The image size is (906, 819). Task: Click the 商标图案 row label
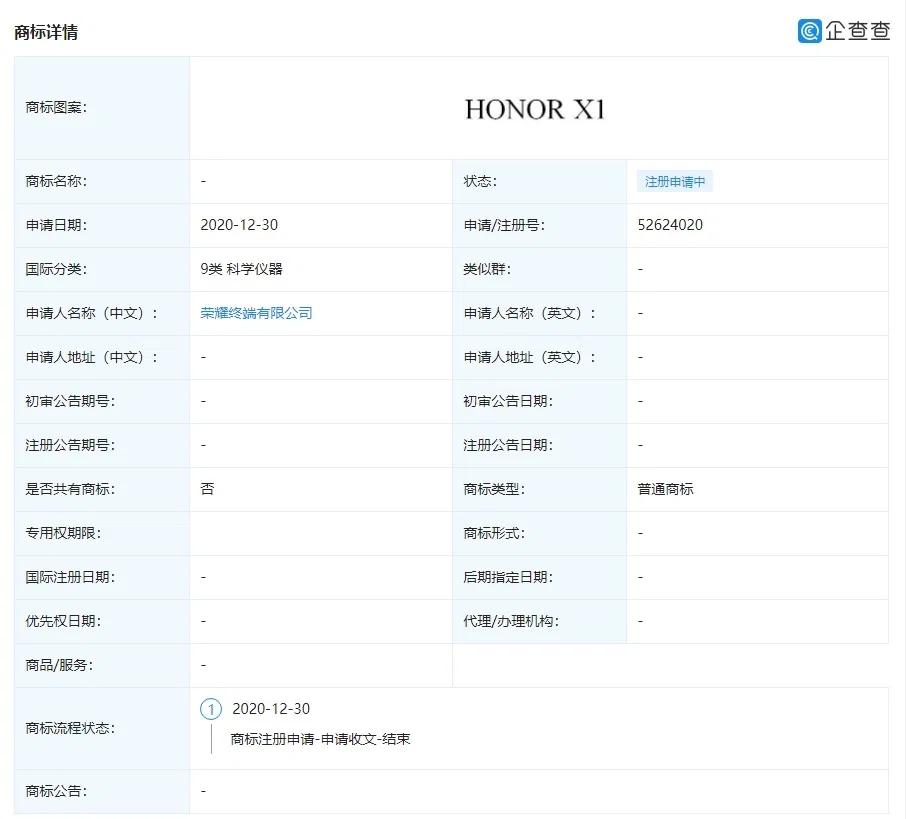(56, 108)
